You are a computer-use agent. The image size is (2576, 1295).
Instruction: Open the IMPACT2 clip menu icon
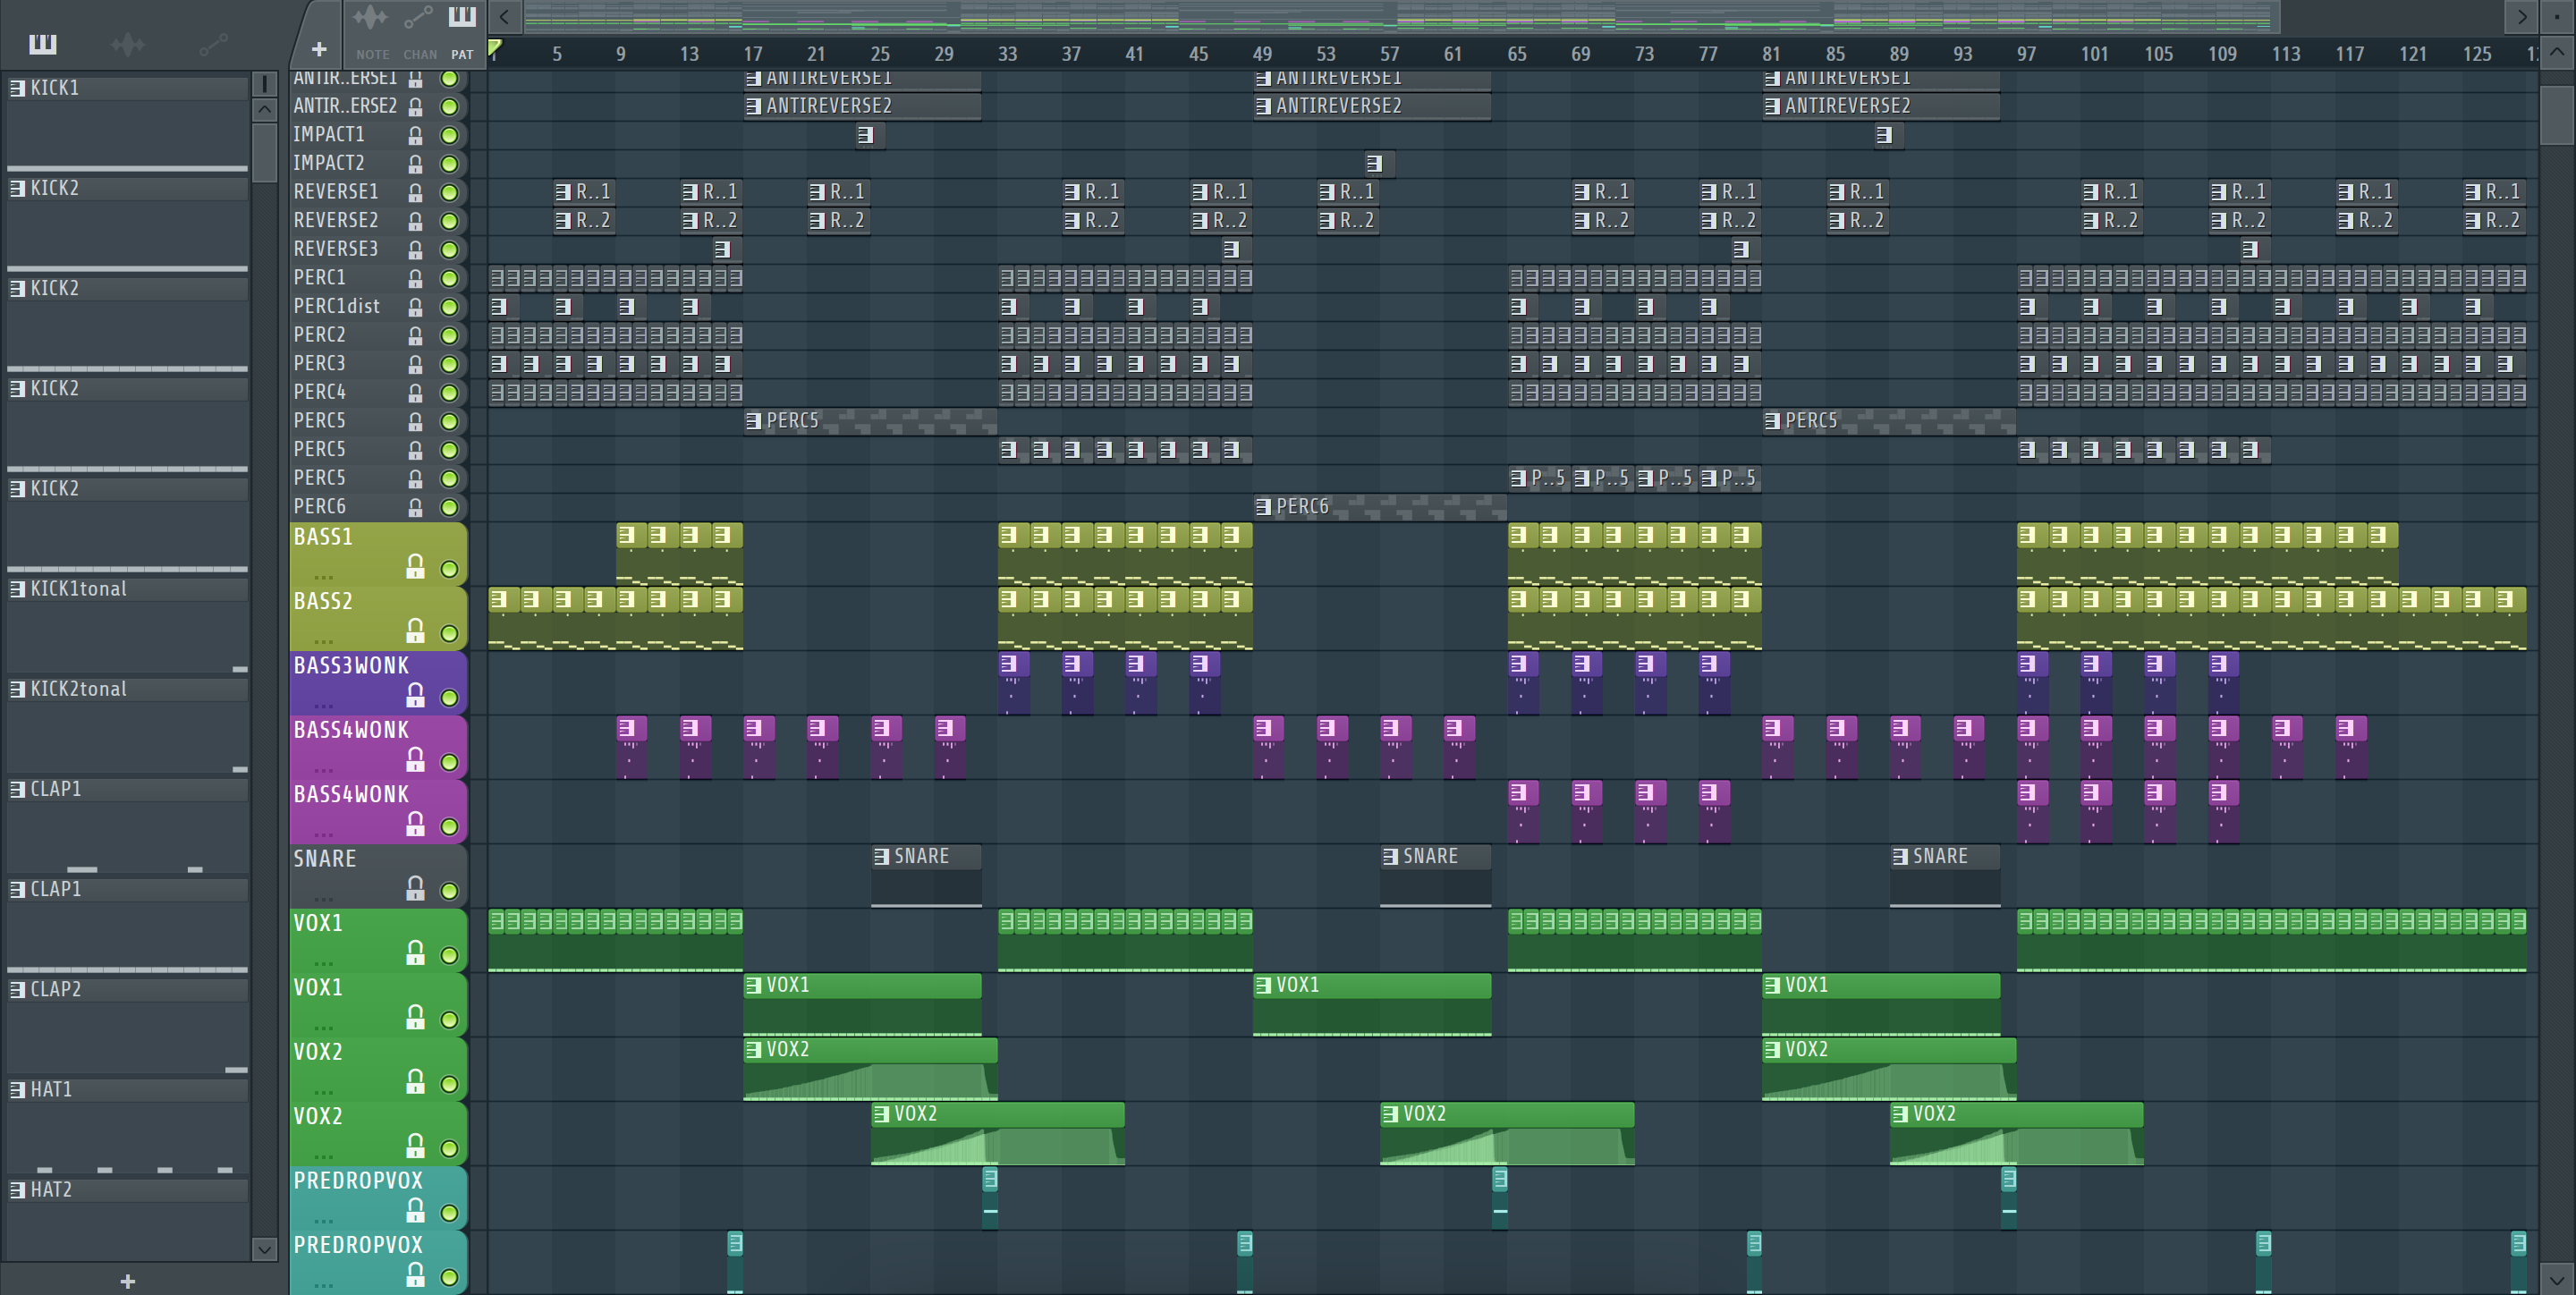pyautogui.click(x=1374, y=163)
